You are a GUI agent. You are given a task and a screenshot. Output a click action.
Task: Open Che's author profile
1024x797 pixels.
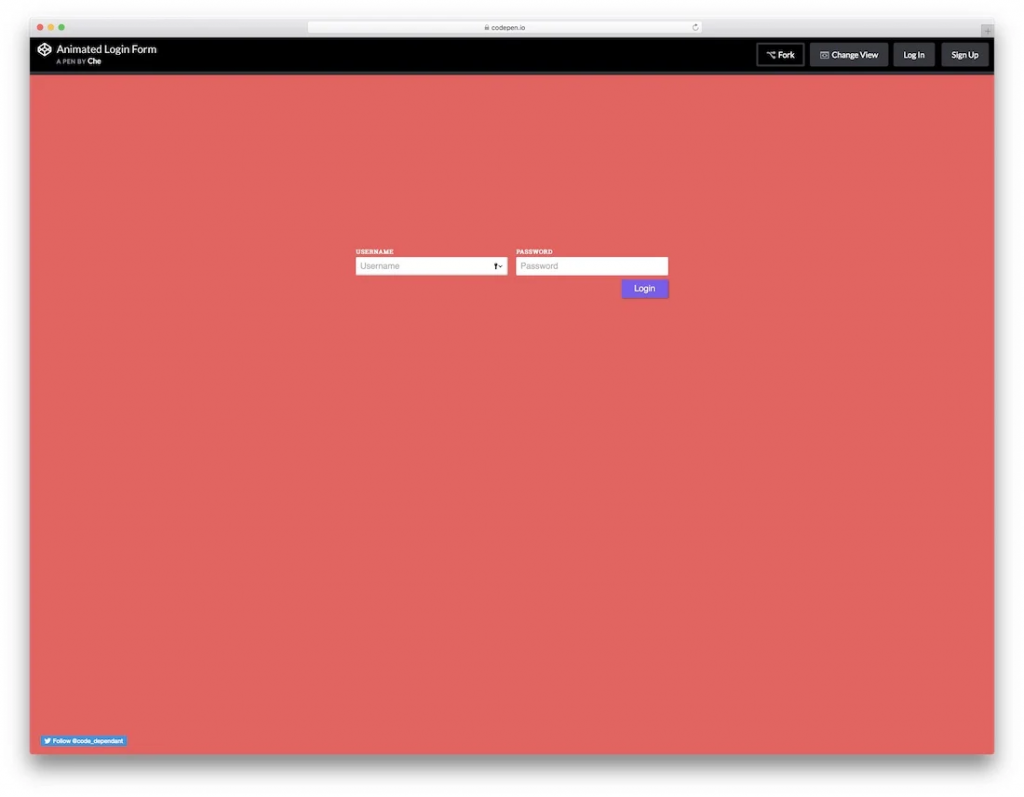click(93, 61)
